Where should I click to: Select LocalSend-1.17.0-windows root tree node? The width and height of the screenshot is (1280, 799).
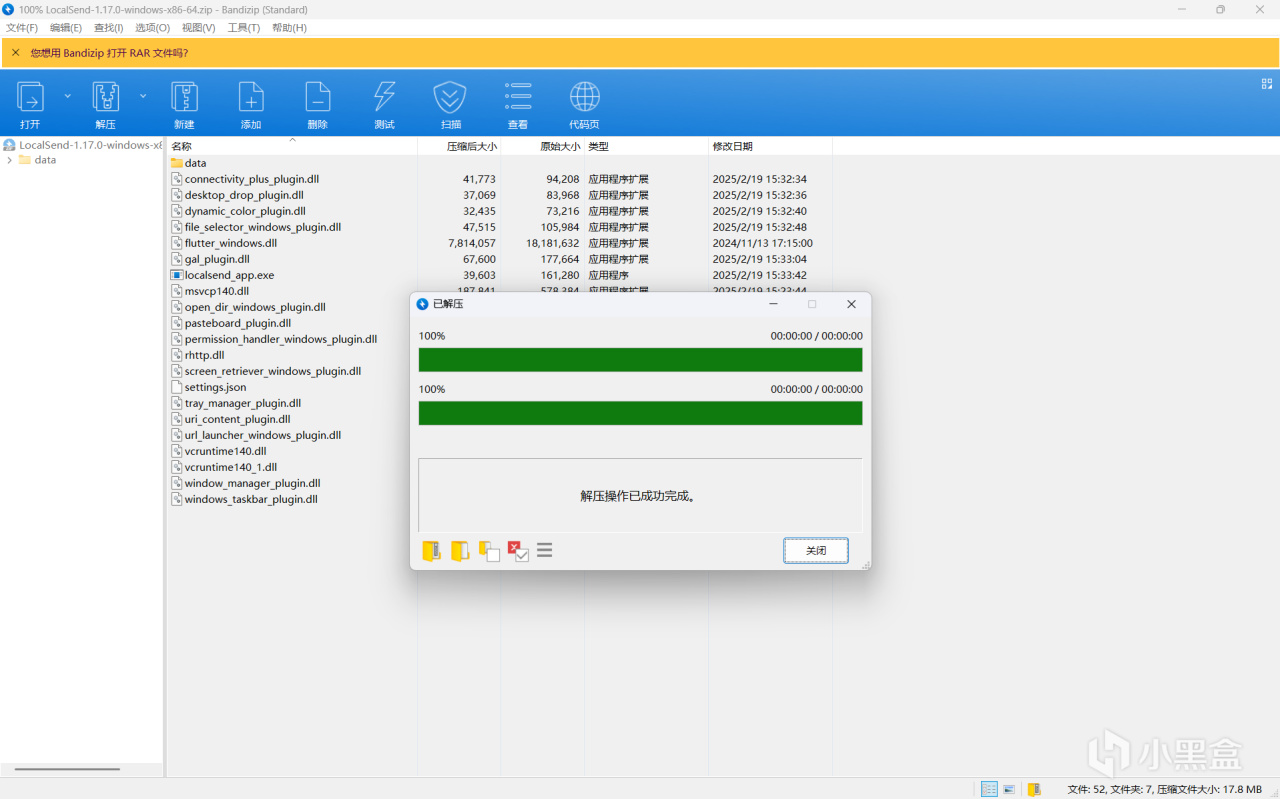(82, 145)
